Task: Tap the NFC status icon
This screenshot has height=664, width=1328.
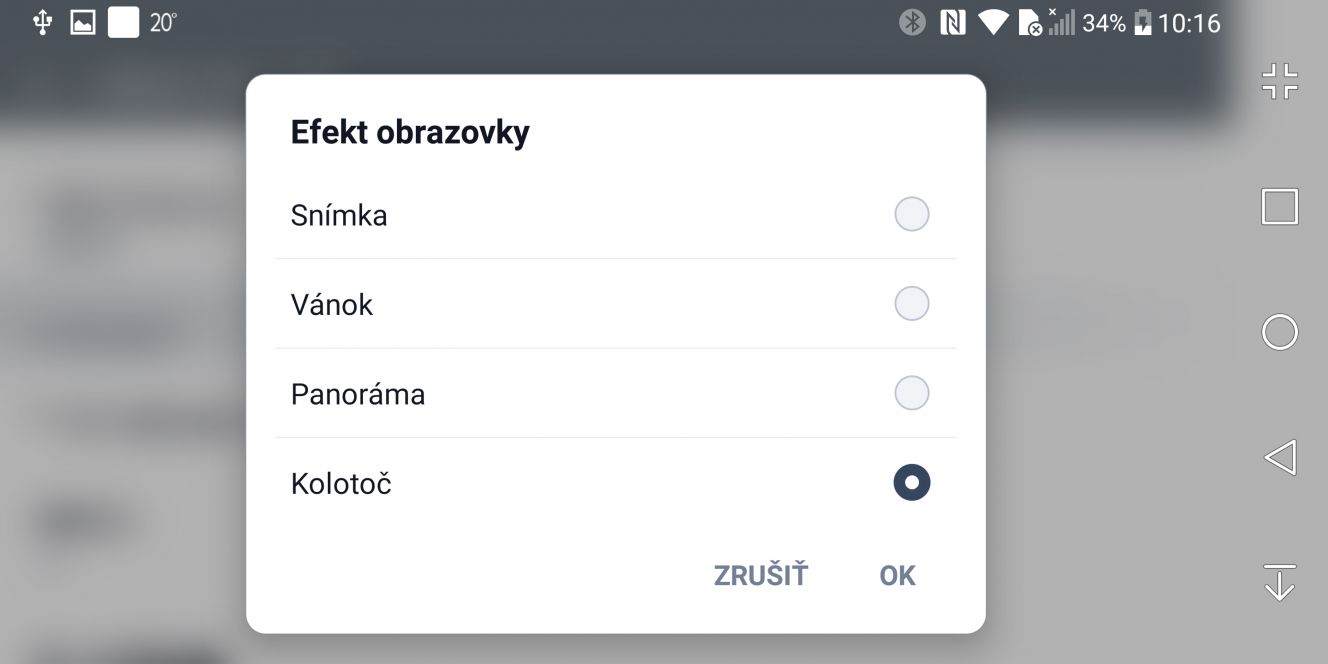Action: tap(953, 22)
